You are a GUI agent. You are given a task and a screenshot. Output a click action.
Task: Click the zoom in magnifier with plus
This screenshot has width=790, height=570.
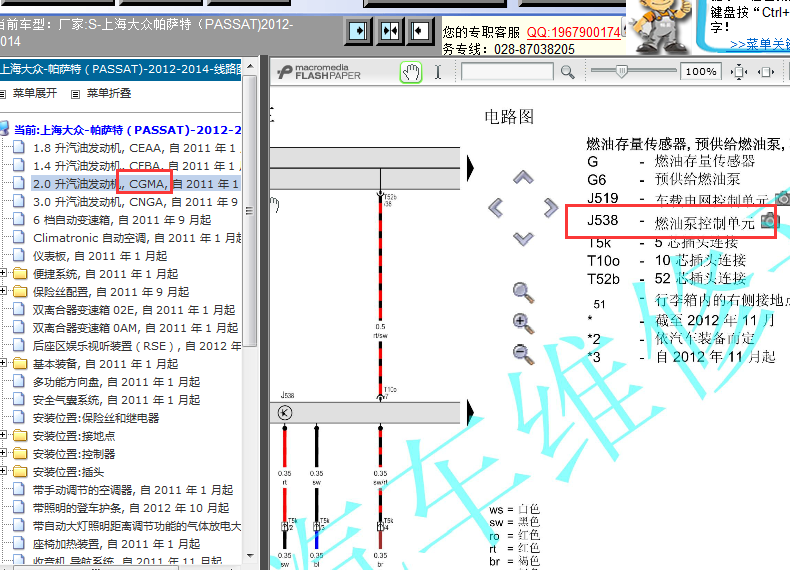point(523,324)
